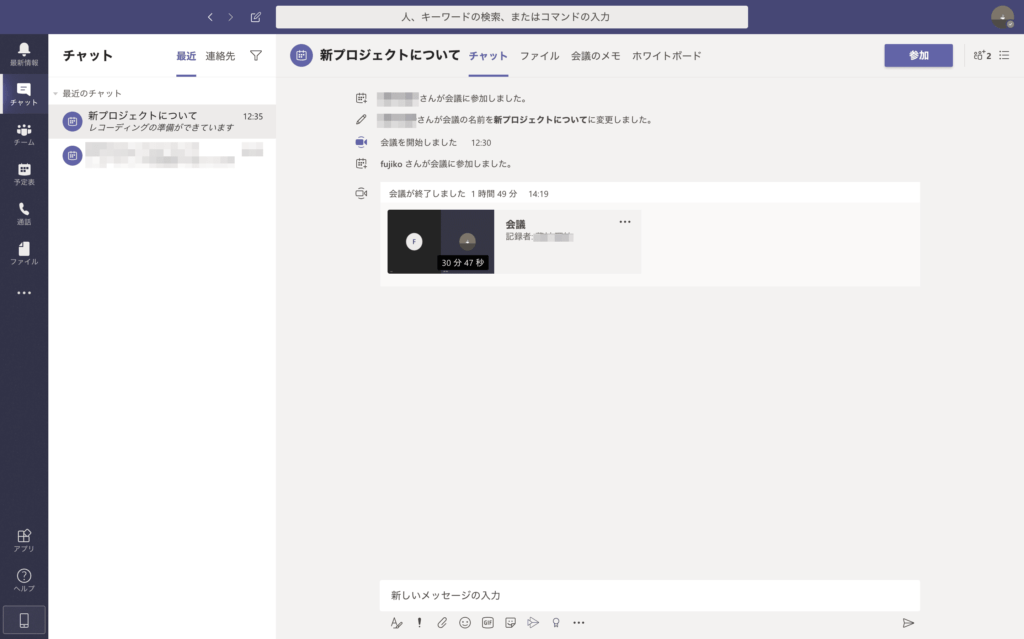This screenshot has width=1024, height=639.
Task: Click the 参加 join button
Action: point(918,55)
